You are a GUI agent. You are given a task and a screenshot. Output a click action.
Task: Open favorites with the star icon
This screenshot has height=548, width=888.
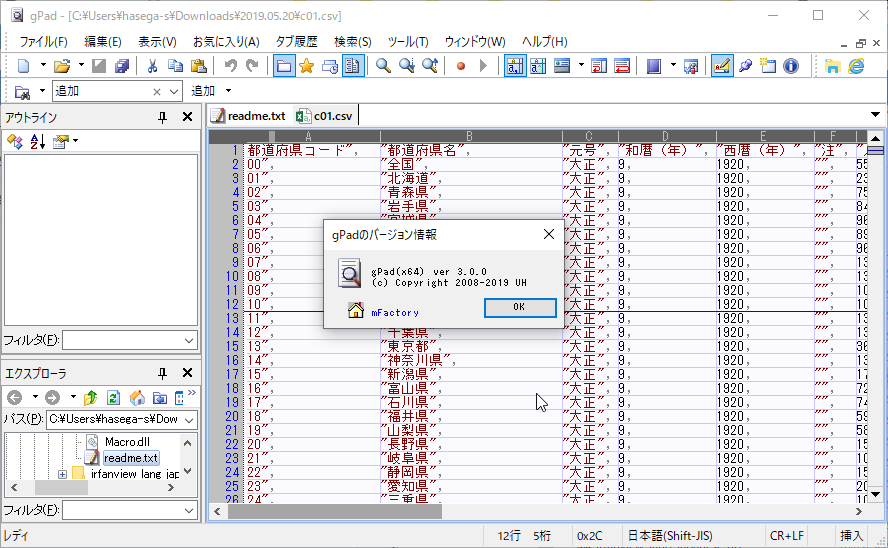point(306,66)
